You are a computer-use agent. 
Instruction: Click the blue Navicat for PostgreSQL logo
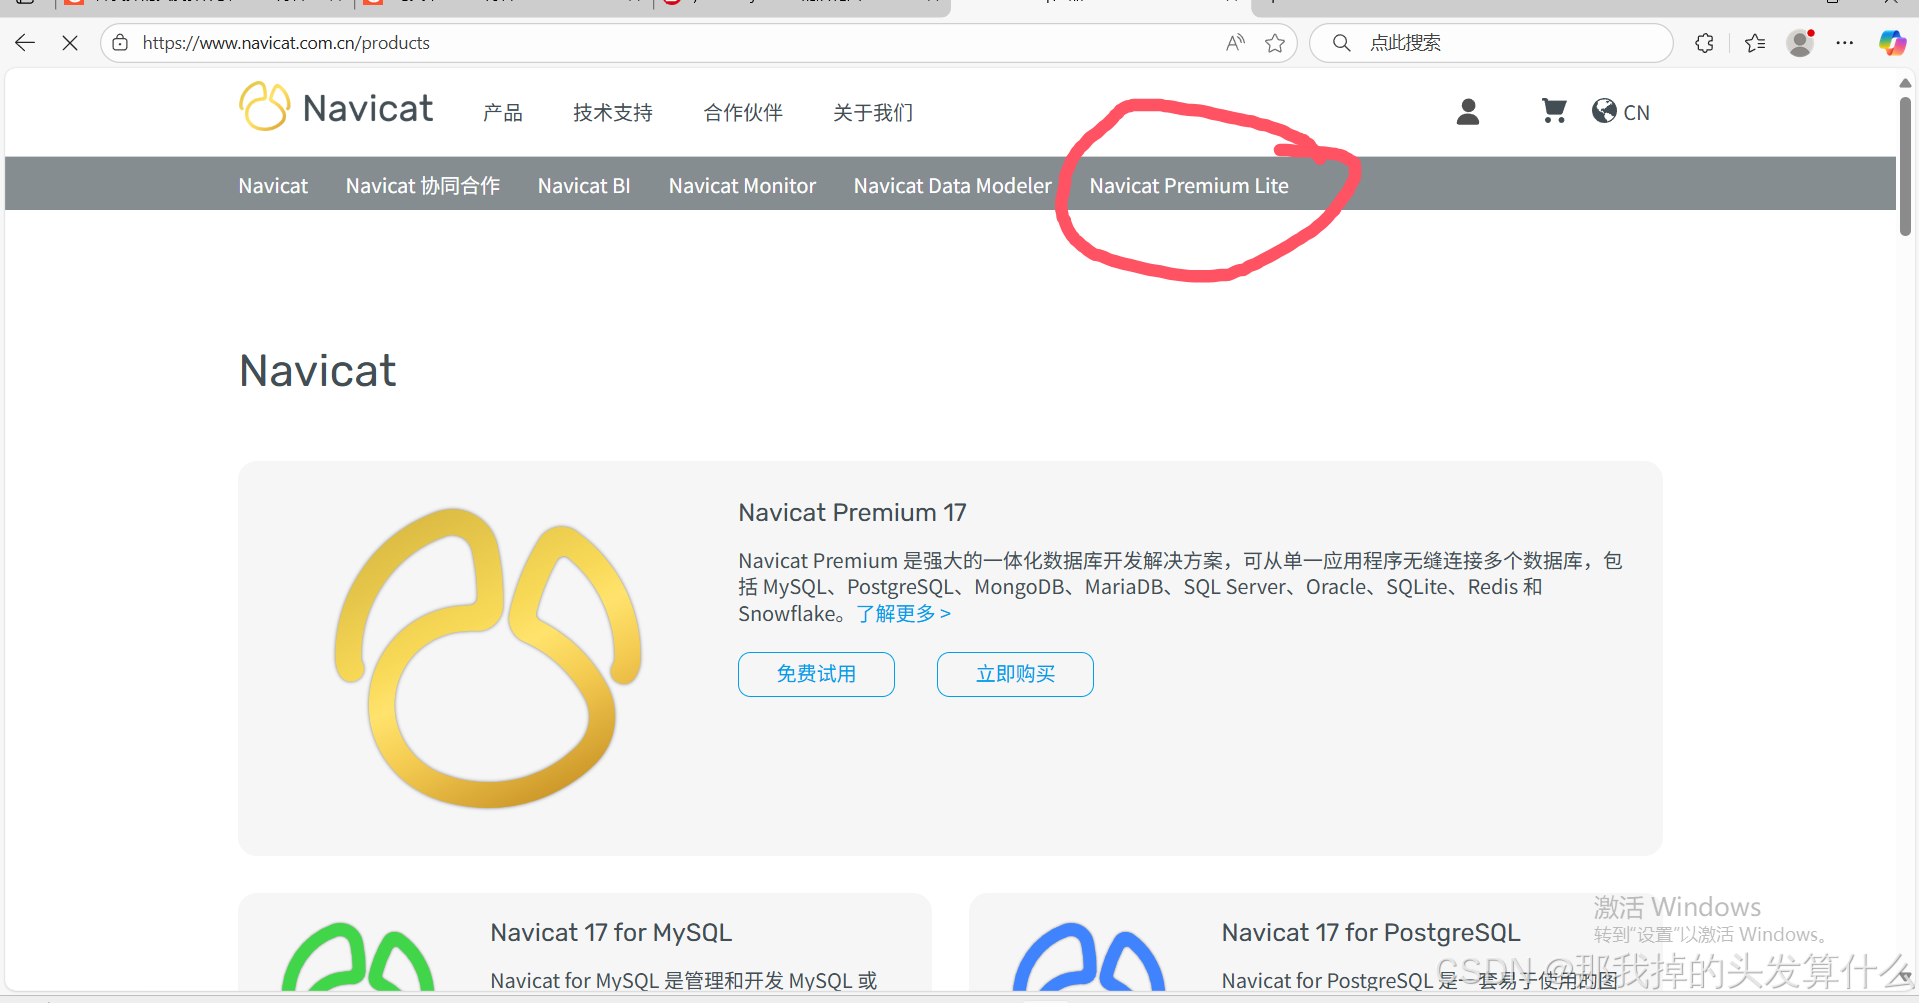coord(1089,957)
